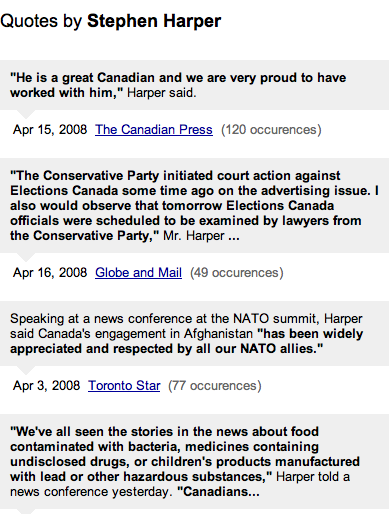Click the Apr 15, 2008 date

click(50, 130)
